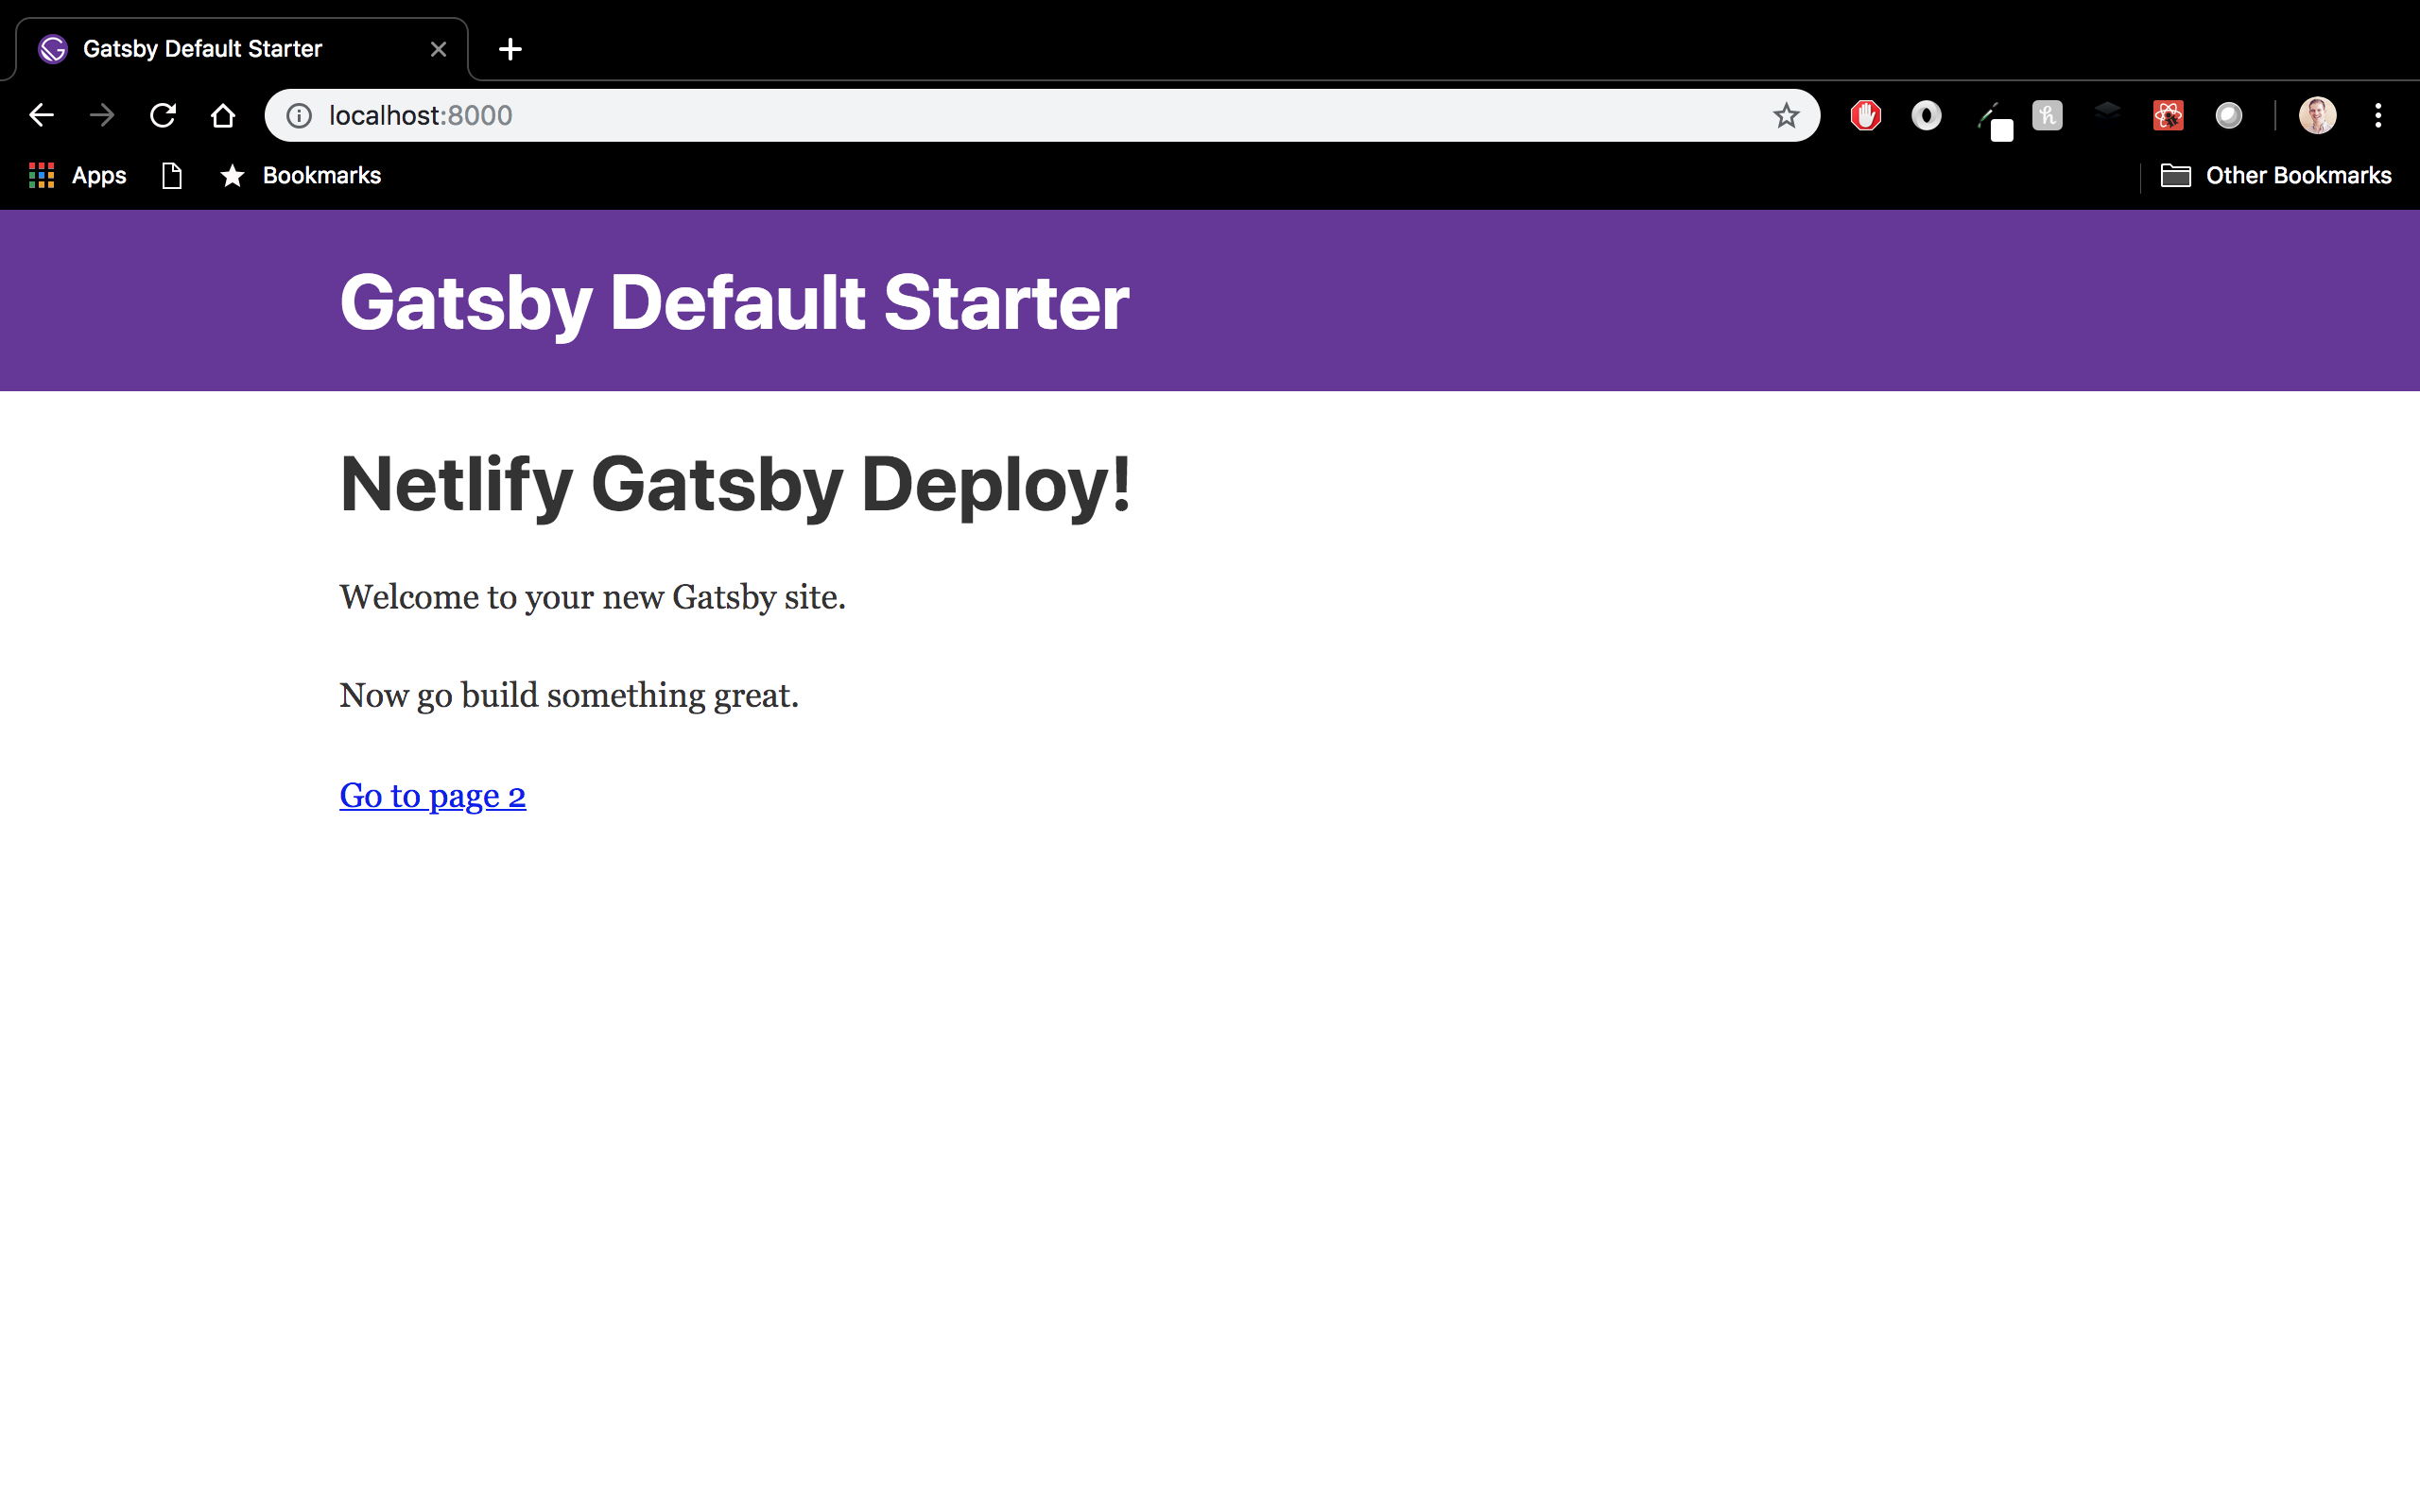Open the Chrome three-dot menu
2420x1512 pixels.
click(2378, 116)
